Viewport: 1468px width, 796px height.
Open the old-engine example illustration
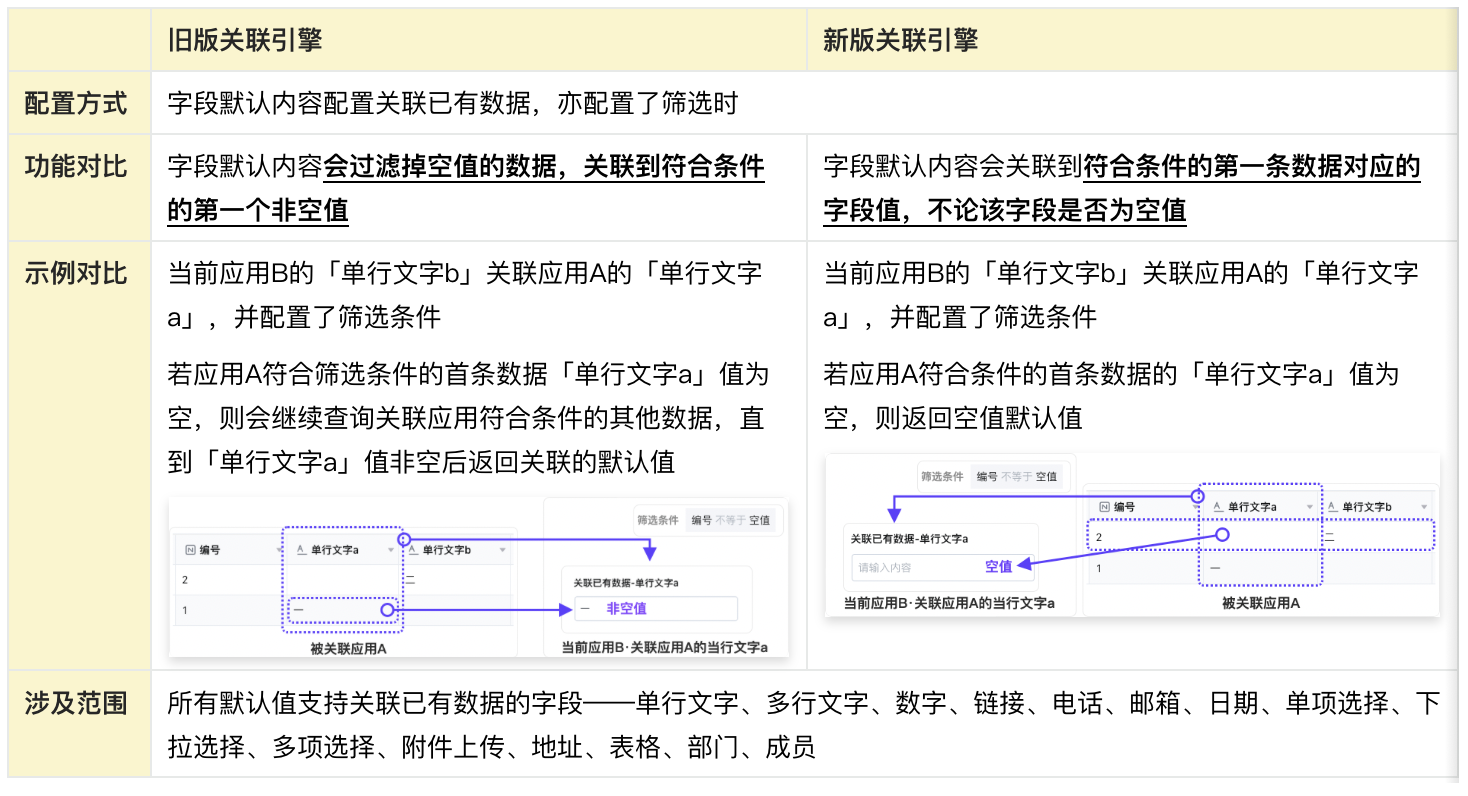479,577
